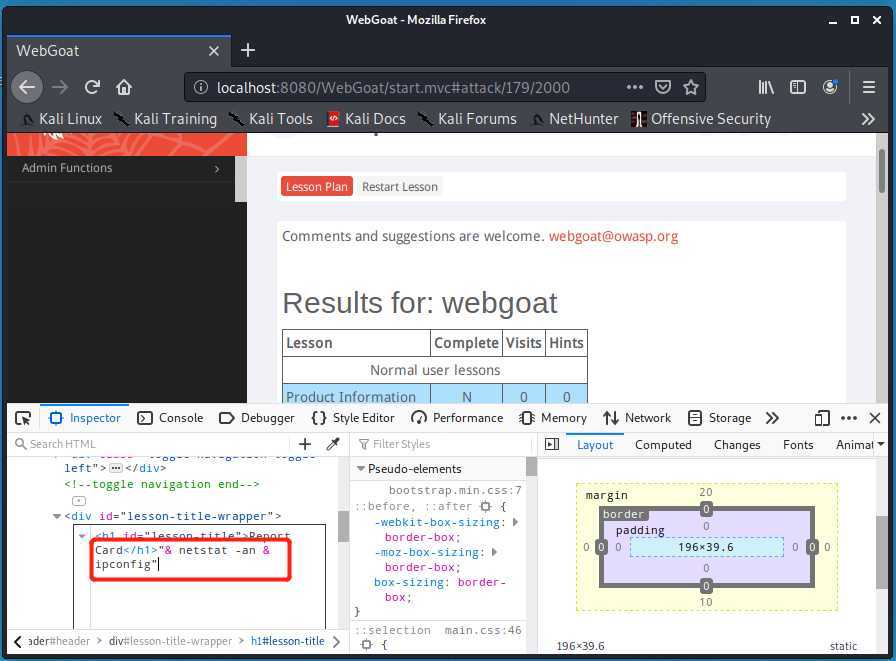Close the WebGoat tab
The height and width of the screenshot is (661, 896).
tap(214, 51)
